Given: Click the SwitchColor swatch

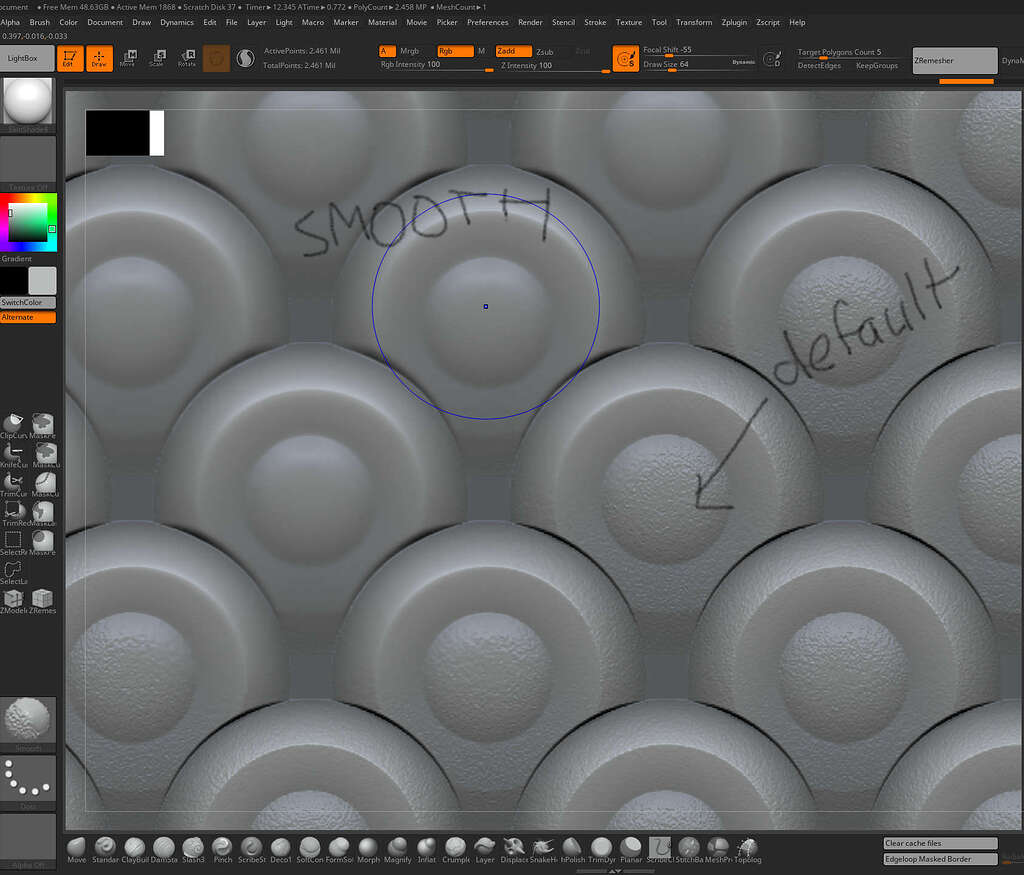Looking at the screenshot, I should point(25,302).
